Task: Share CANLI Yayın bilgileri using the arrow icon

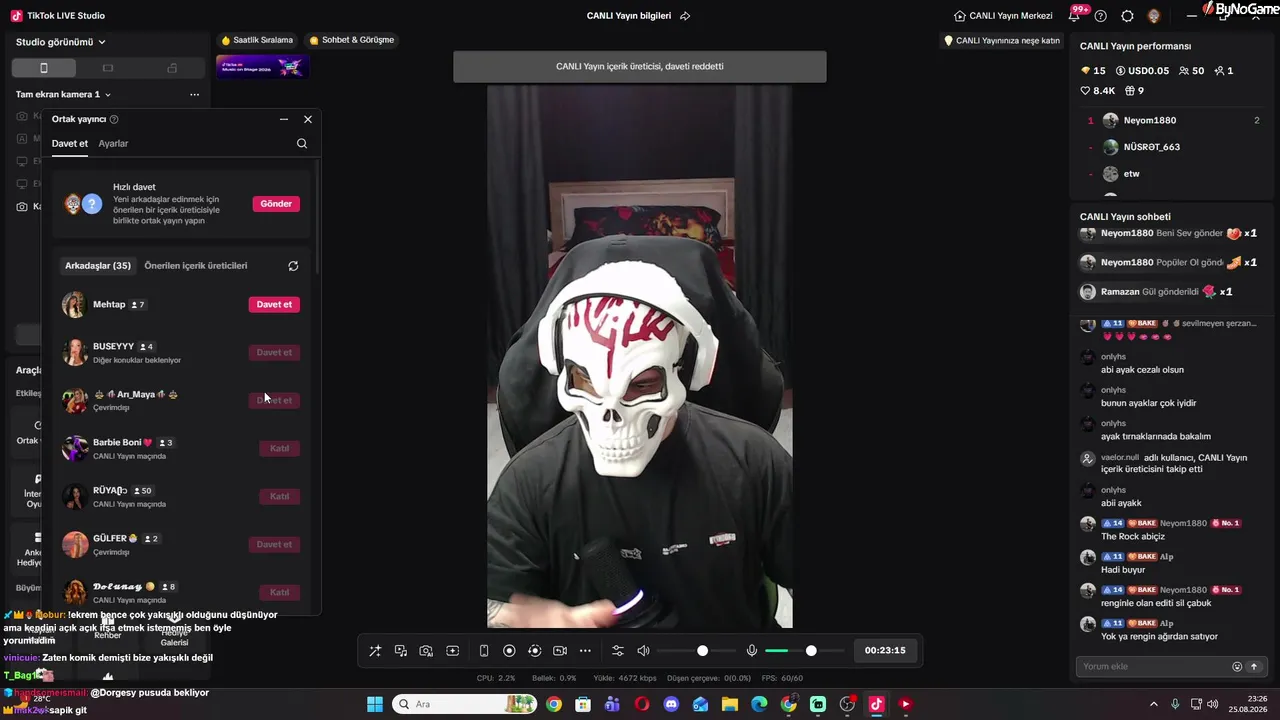Action: (685, 16)
